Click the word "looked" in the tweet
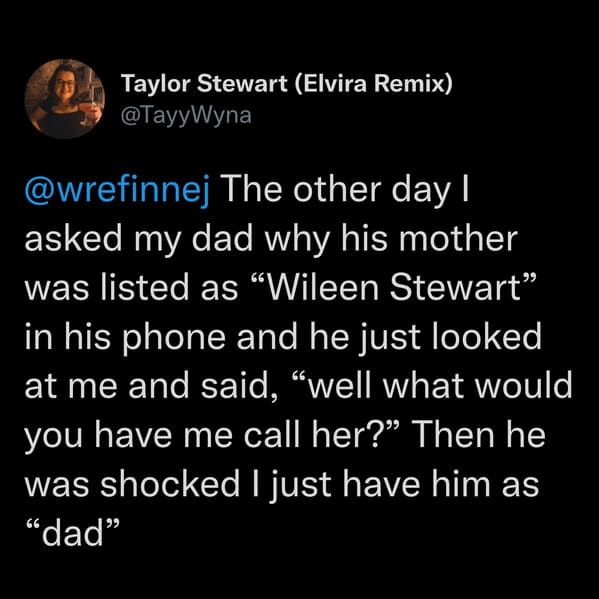This screenshot has height=599, width=599. pyautogui.click(x=487, y=337)
